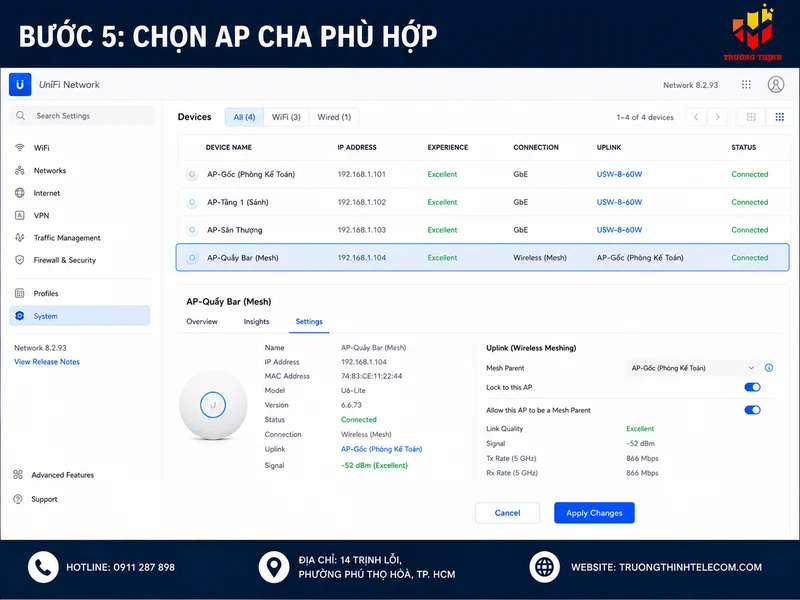Switch to the Insights tab
Viewport: 800px width, 600px height.
[256, 321]
